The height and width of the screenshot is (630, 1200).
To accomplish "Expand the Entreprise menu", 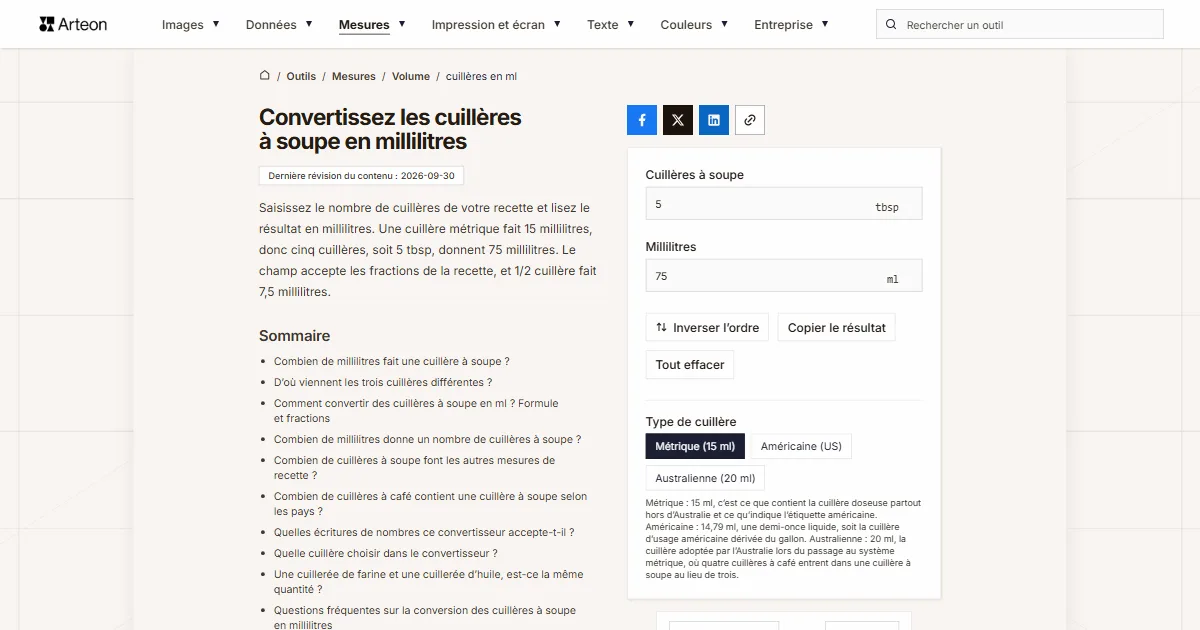I will tap(791, 25).
